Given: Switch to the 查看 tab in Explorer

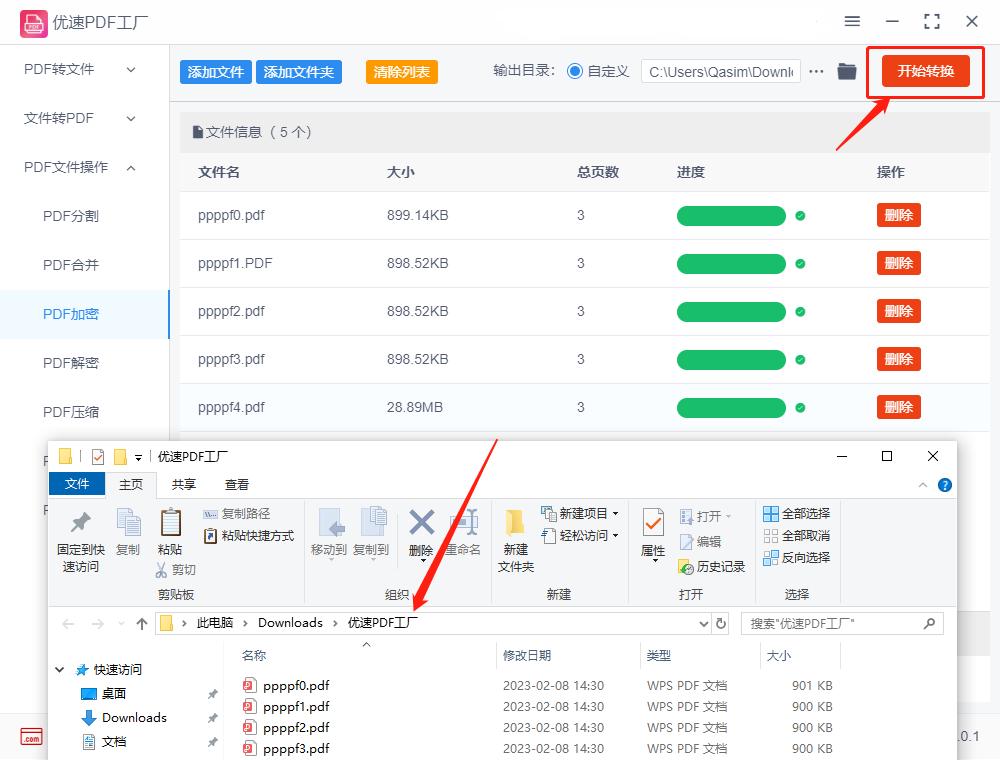Looking at the screenshot, I should (x=238, y=484).
